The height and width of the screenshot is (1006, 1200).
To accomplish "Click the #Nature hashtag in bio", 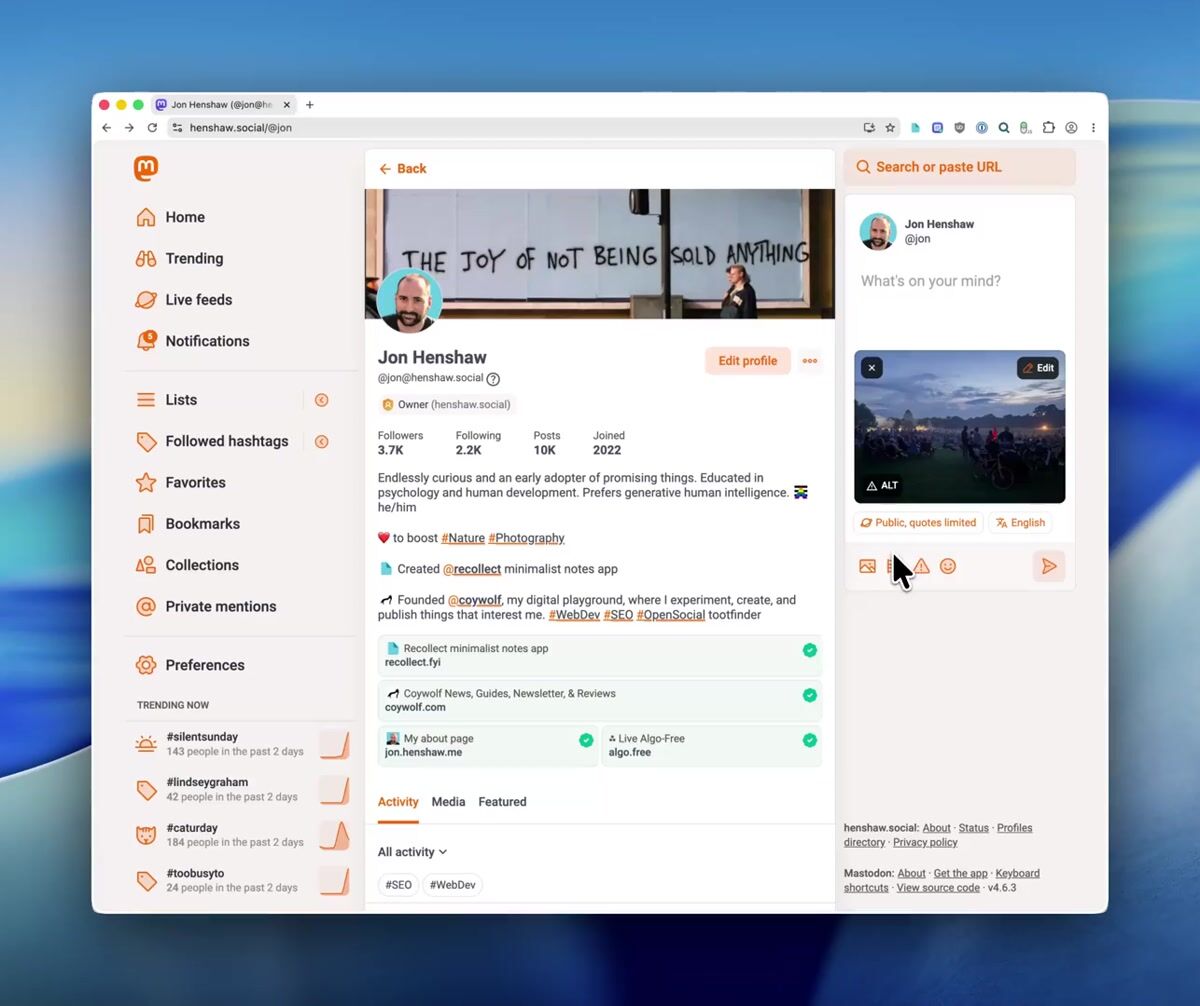I will [463, 538].
